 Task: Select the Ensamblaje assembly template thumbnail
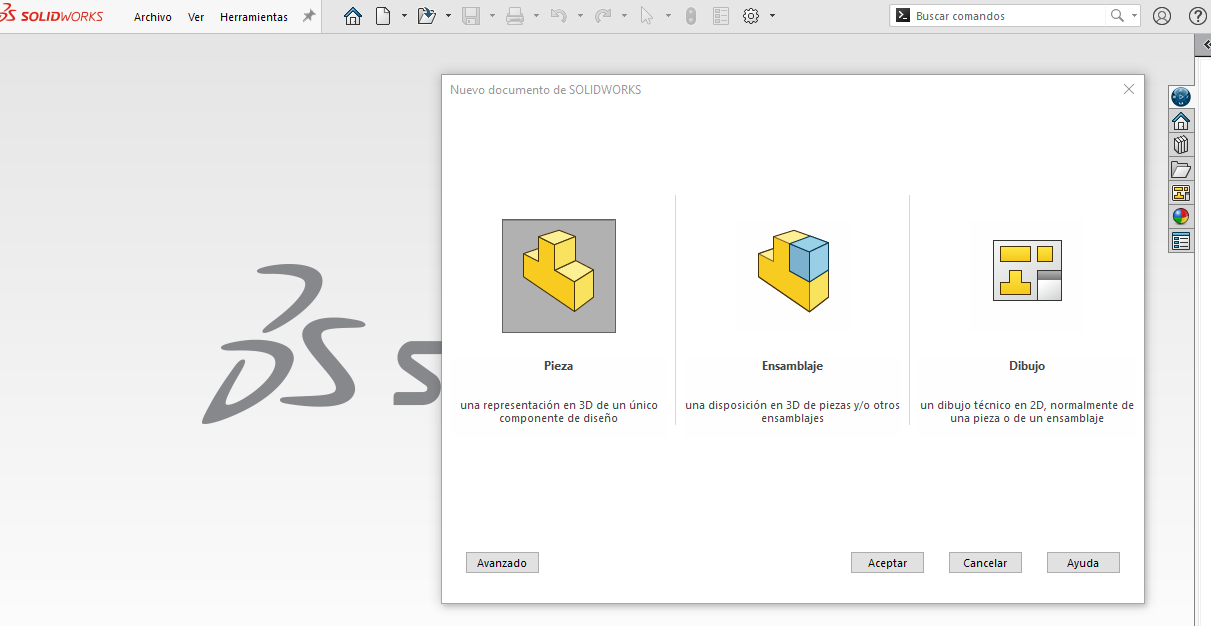click(x=793, y=272)
